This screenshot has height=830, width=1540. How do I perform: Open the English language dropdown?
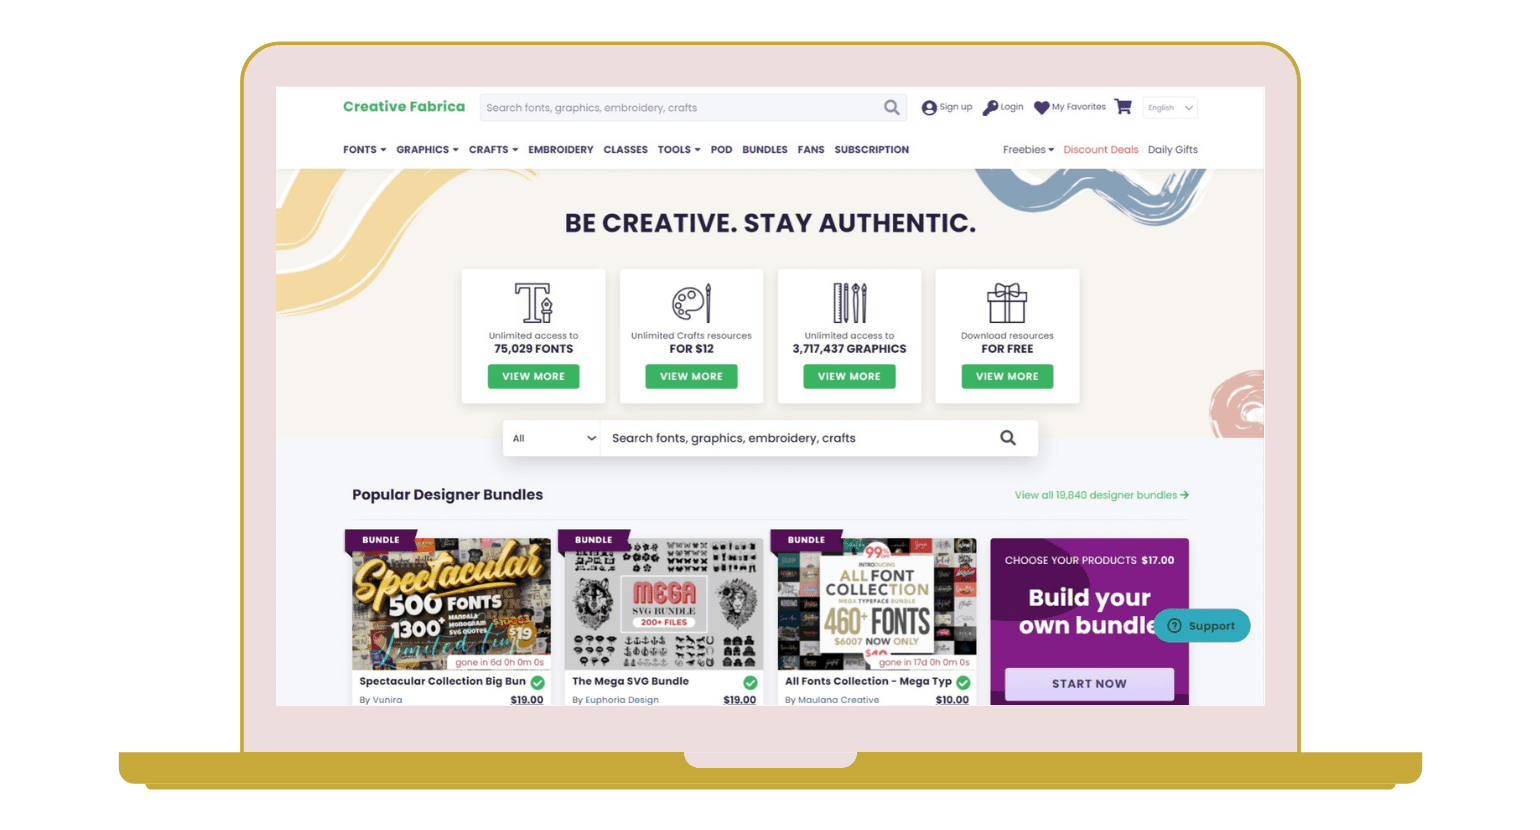[x=1170, y=108]
